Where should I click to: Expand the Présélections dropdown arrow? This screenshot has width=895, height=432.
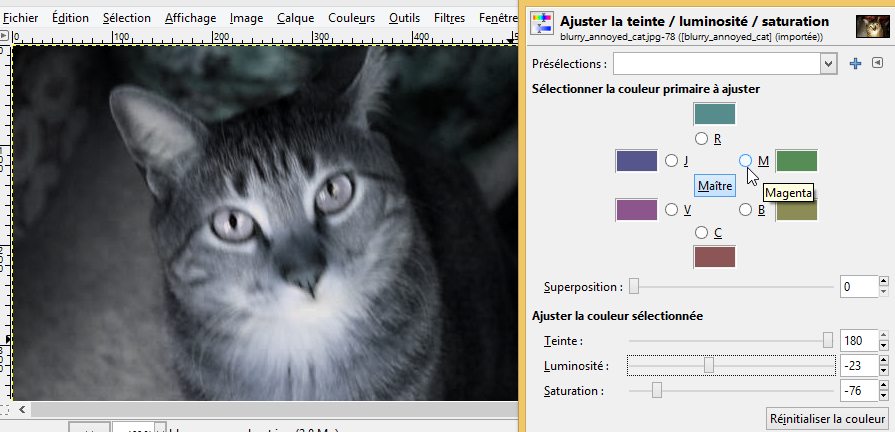tap(829, 64)
